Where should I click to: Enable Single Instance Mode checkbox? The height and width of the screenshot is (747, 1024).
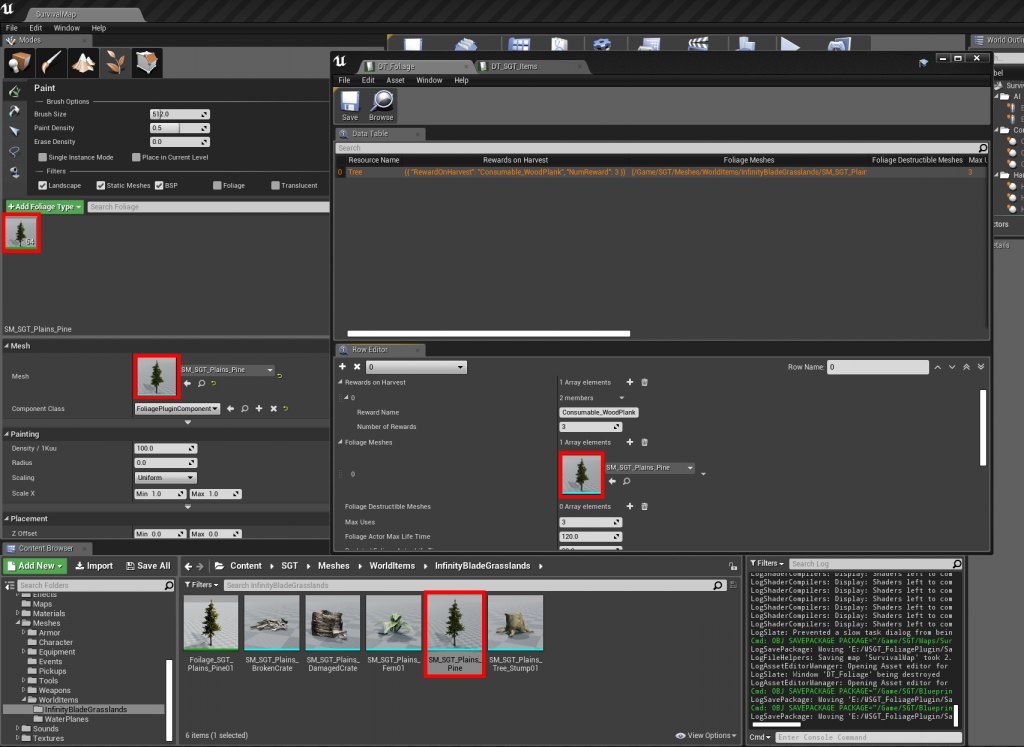tap(42, 157)
